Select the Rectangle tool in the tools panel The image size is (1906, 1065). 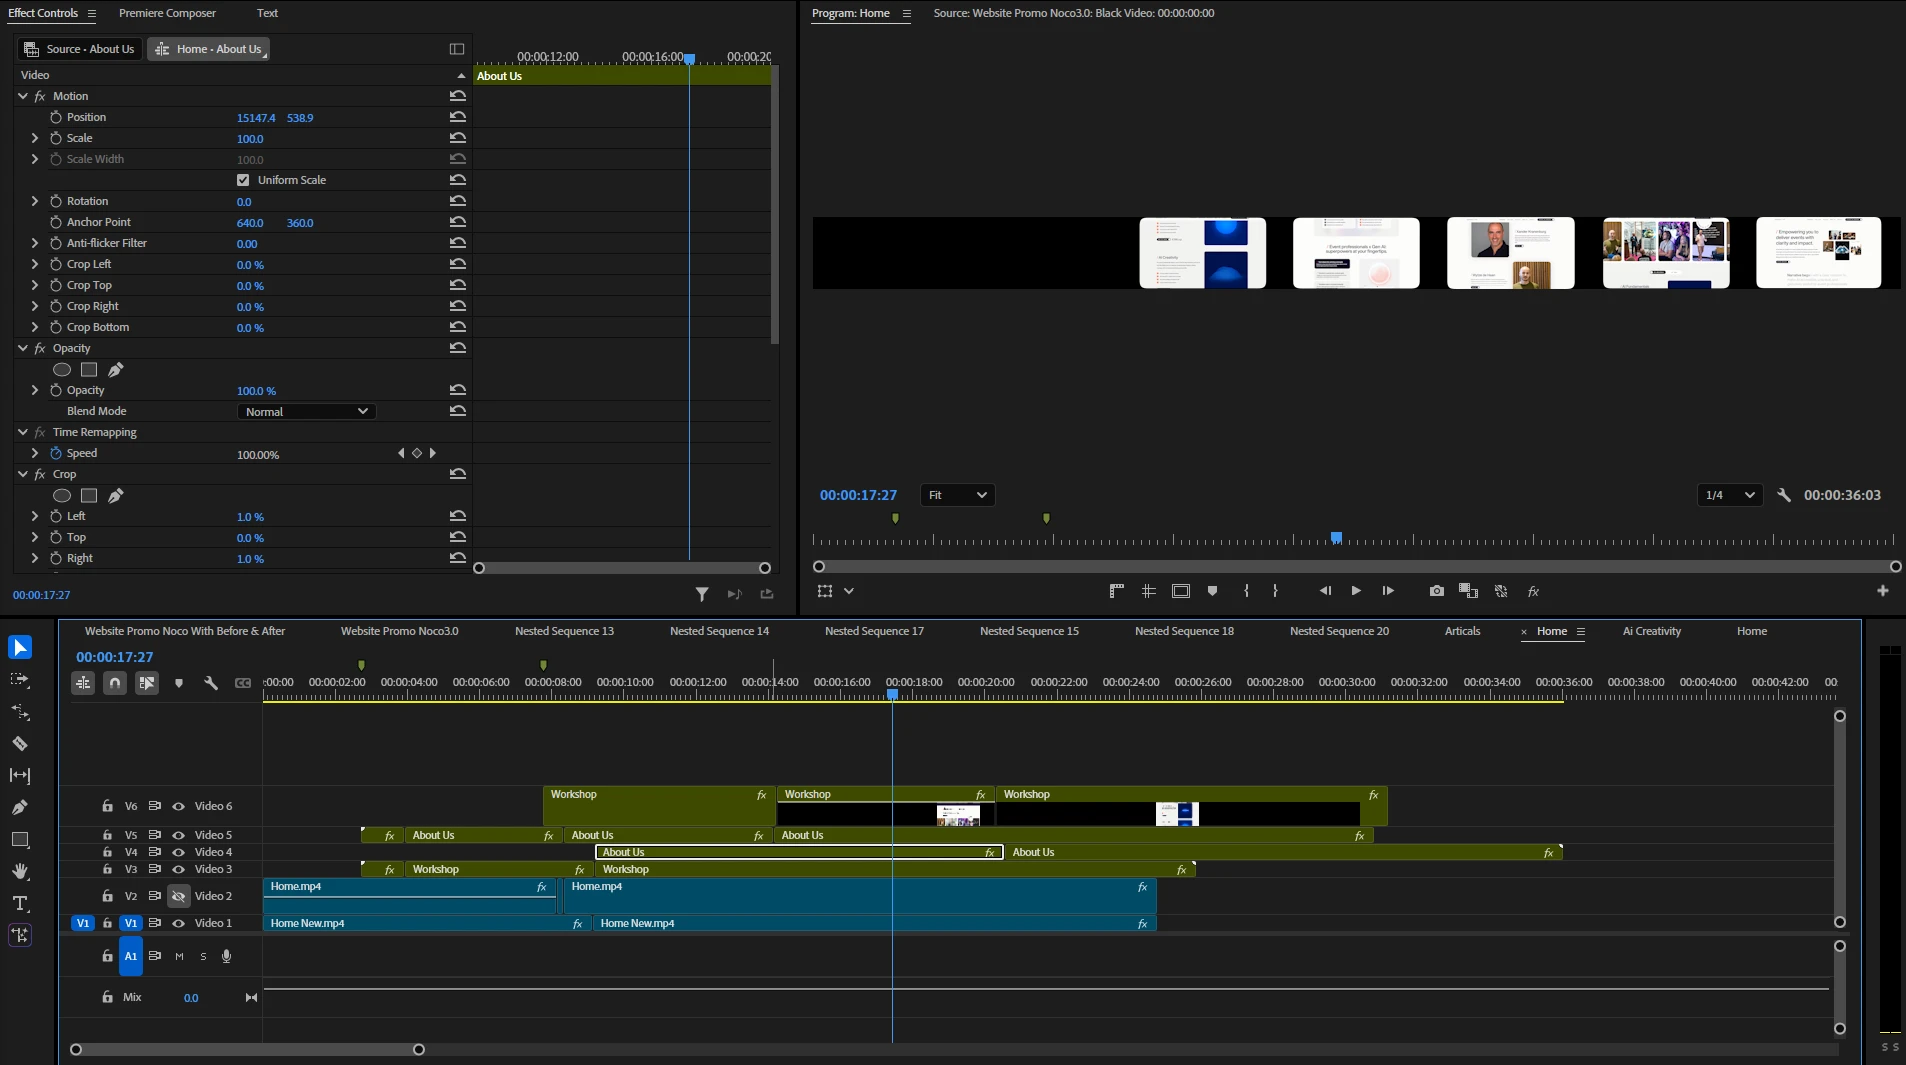coord(20,839)
